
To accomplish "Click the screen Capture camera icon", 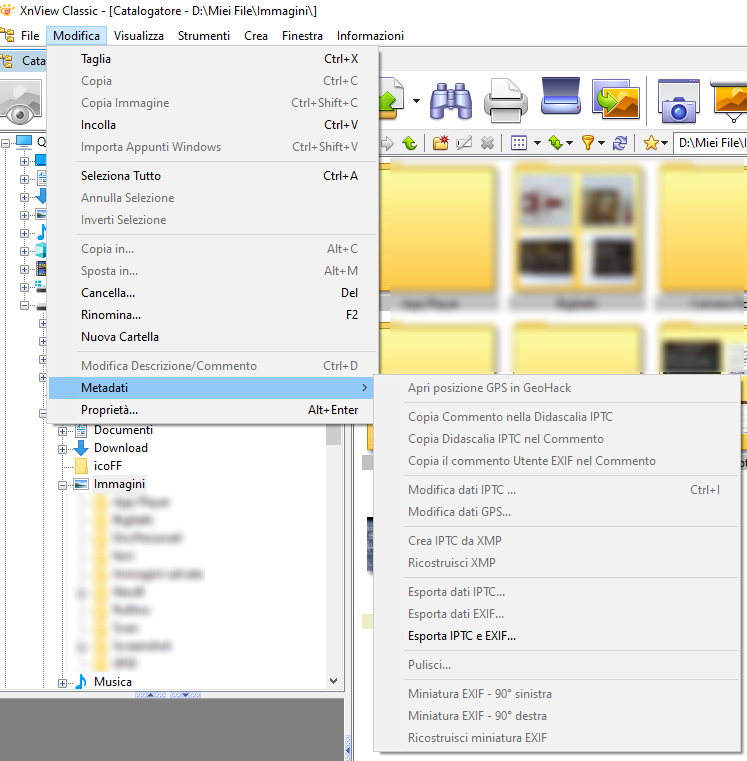I will [679, 102].
